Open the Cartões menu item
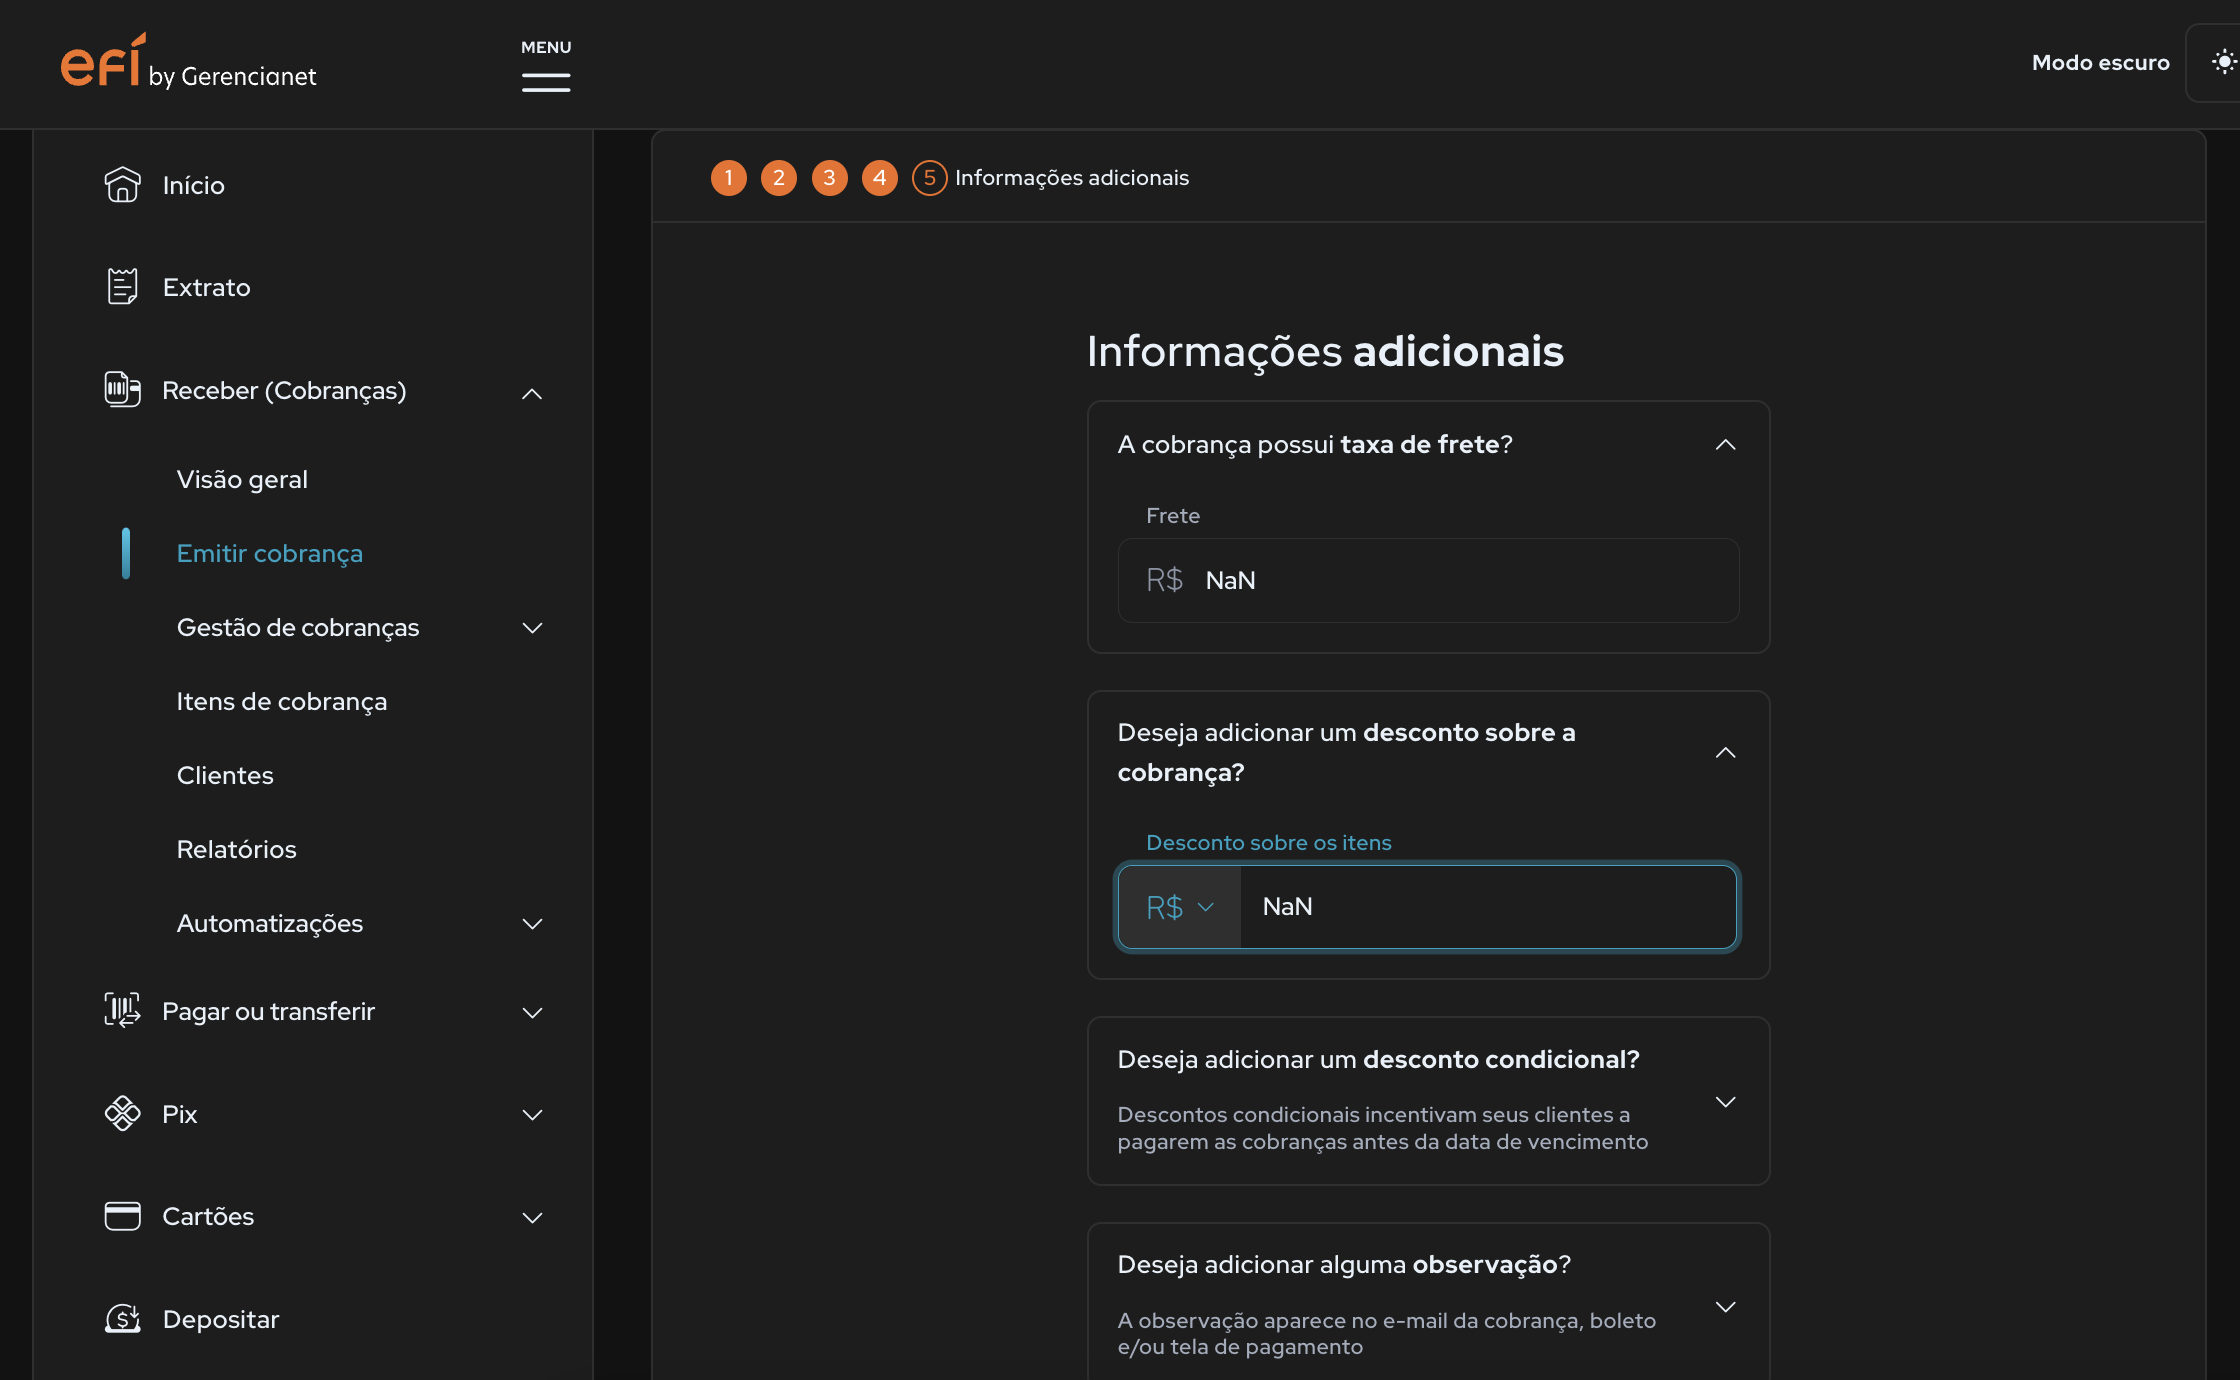Viewport: 2240px width, 1380px height. click(208, 1216)
